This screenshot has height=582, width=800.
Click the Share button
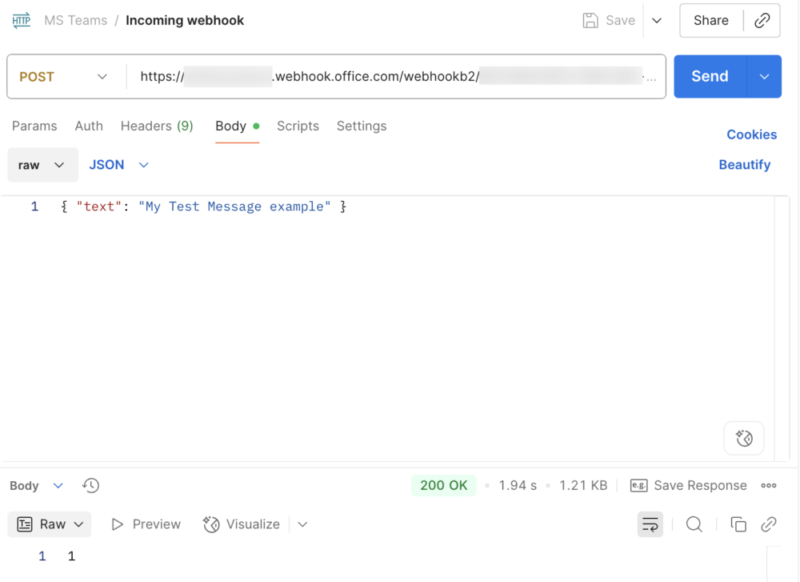pos(711,20)
